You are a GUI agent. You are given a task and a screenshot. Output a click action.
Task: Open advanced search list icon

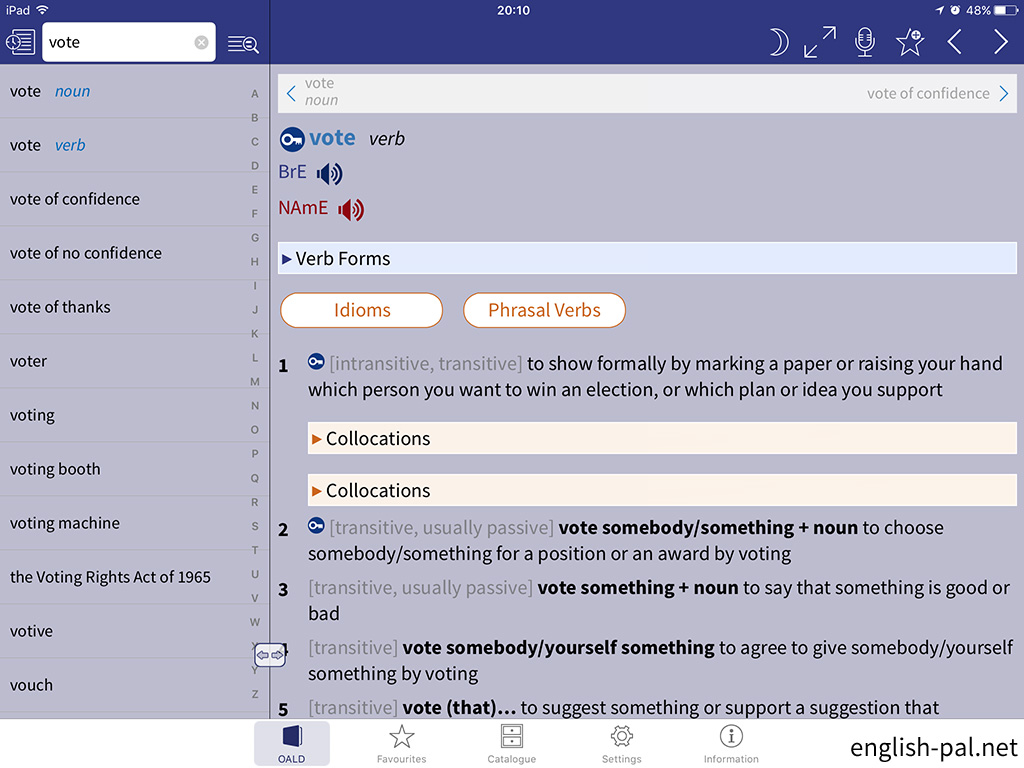point(243,43)
